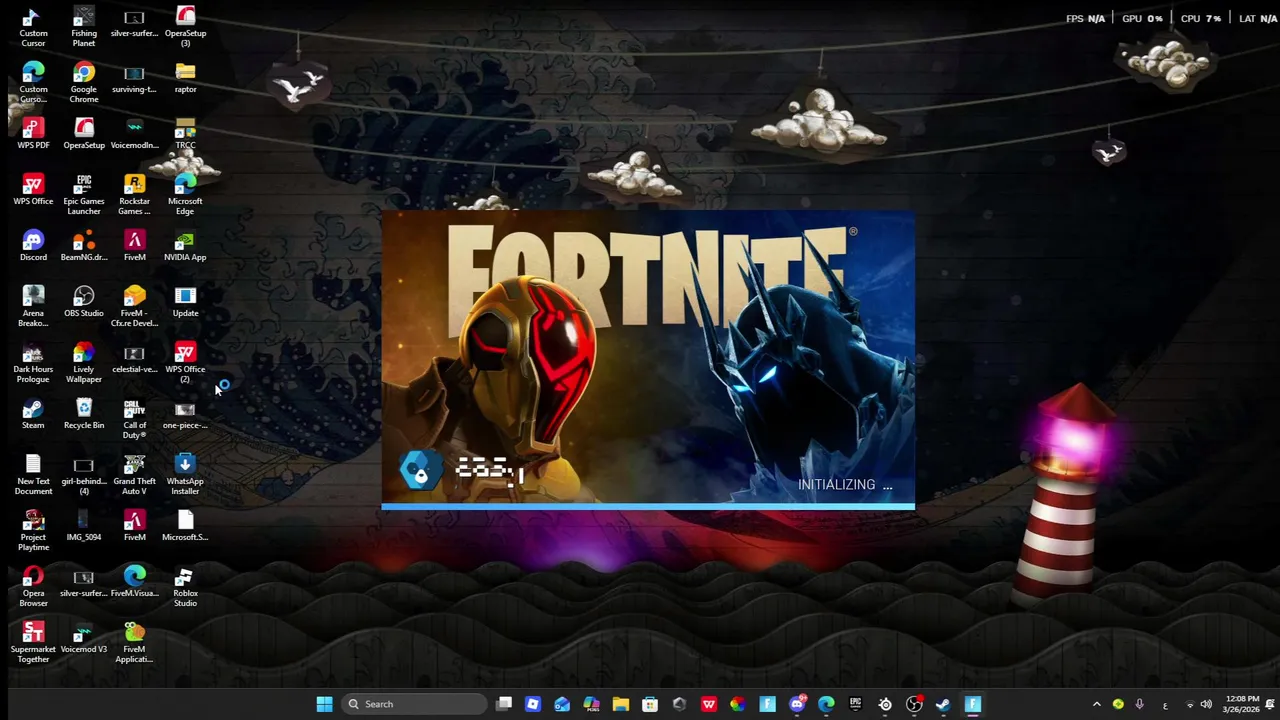Viewport: 1280px width, 720px height.
Task: Select the surviving-t... video file icon
Action: coord(134,78)
